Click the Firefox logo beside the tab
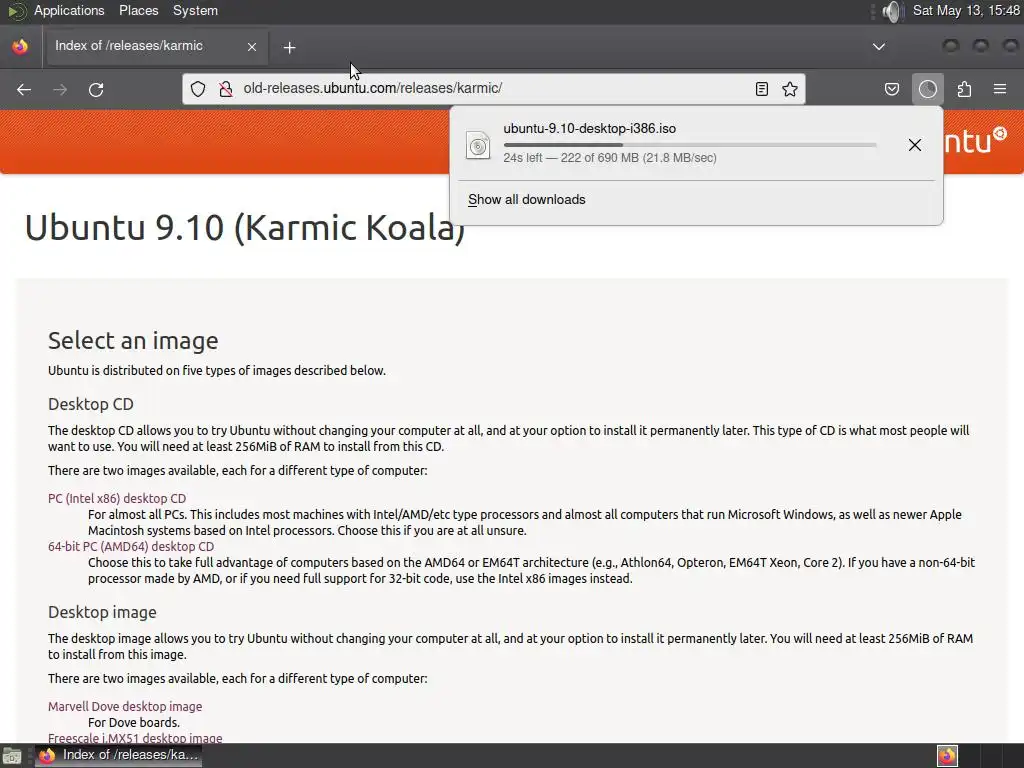This screenshot has height=768, width=1024. click(x=20, y=47)
